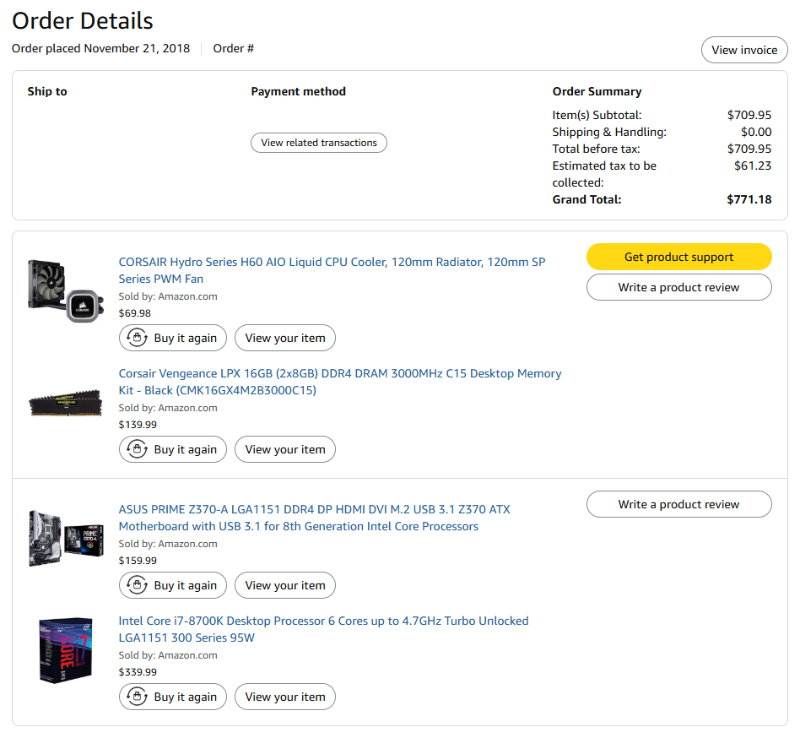Click the buy-again cart icon for Intel i7-8700K
The image size is (800, 738).
pos(136,697)
